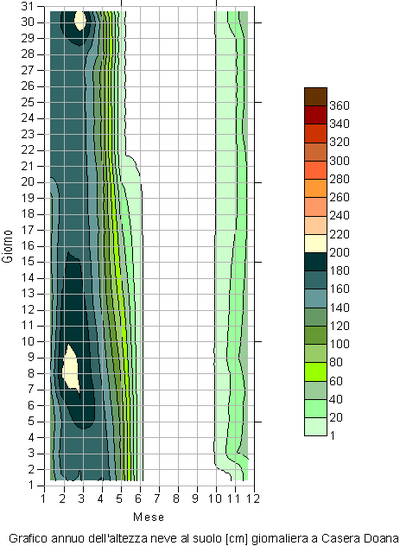
Task: Click the chart caption mentioning Casera Doana
Action: pyautogui.click(x=203, y=538)
